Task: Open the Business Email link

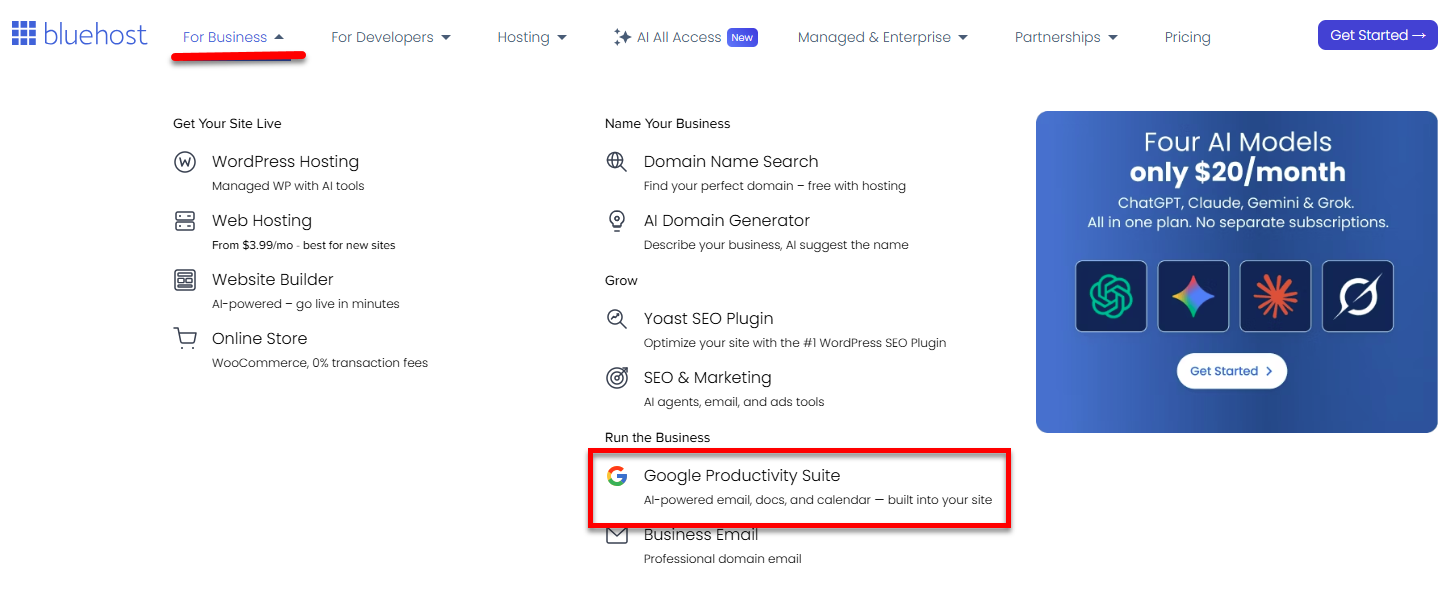Action: pos(701,535)
